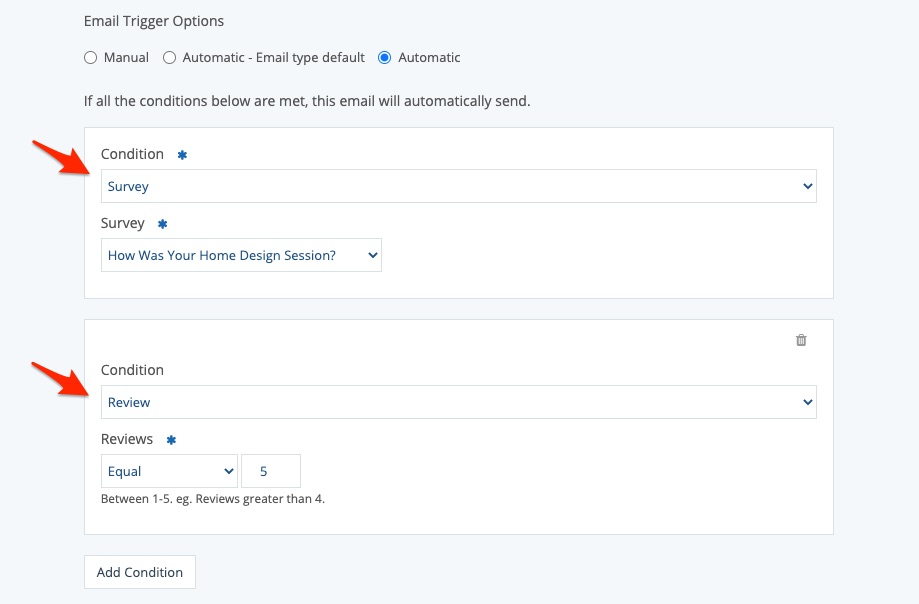Click the Reviews field label
The width and height of the screenshot is (919, 604).
(x=127, y=439)
